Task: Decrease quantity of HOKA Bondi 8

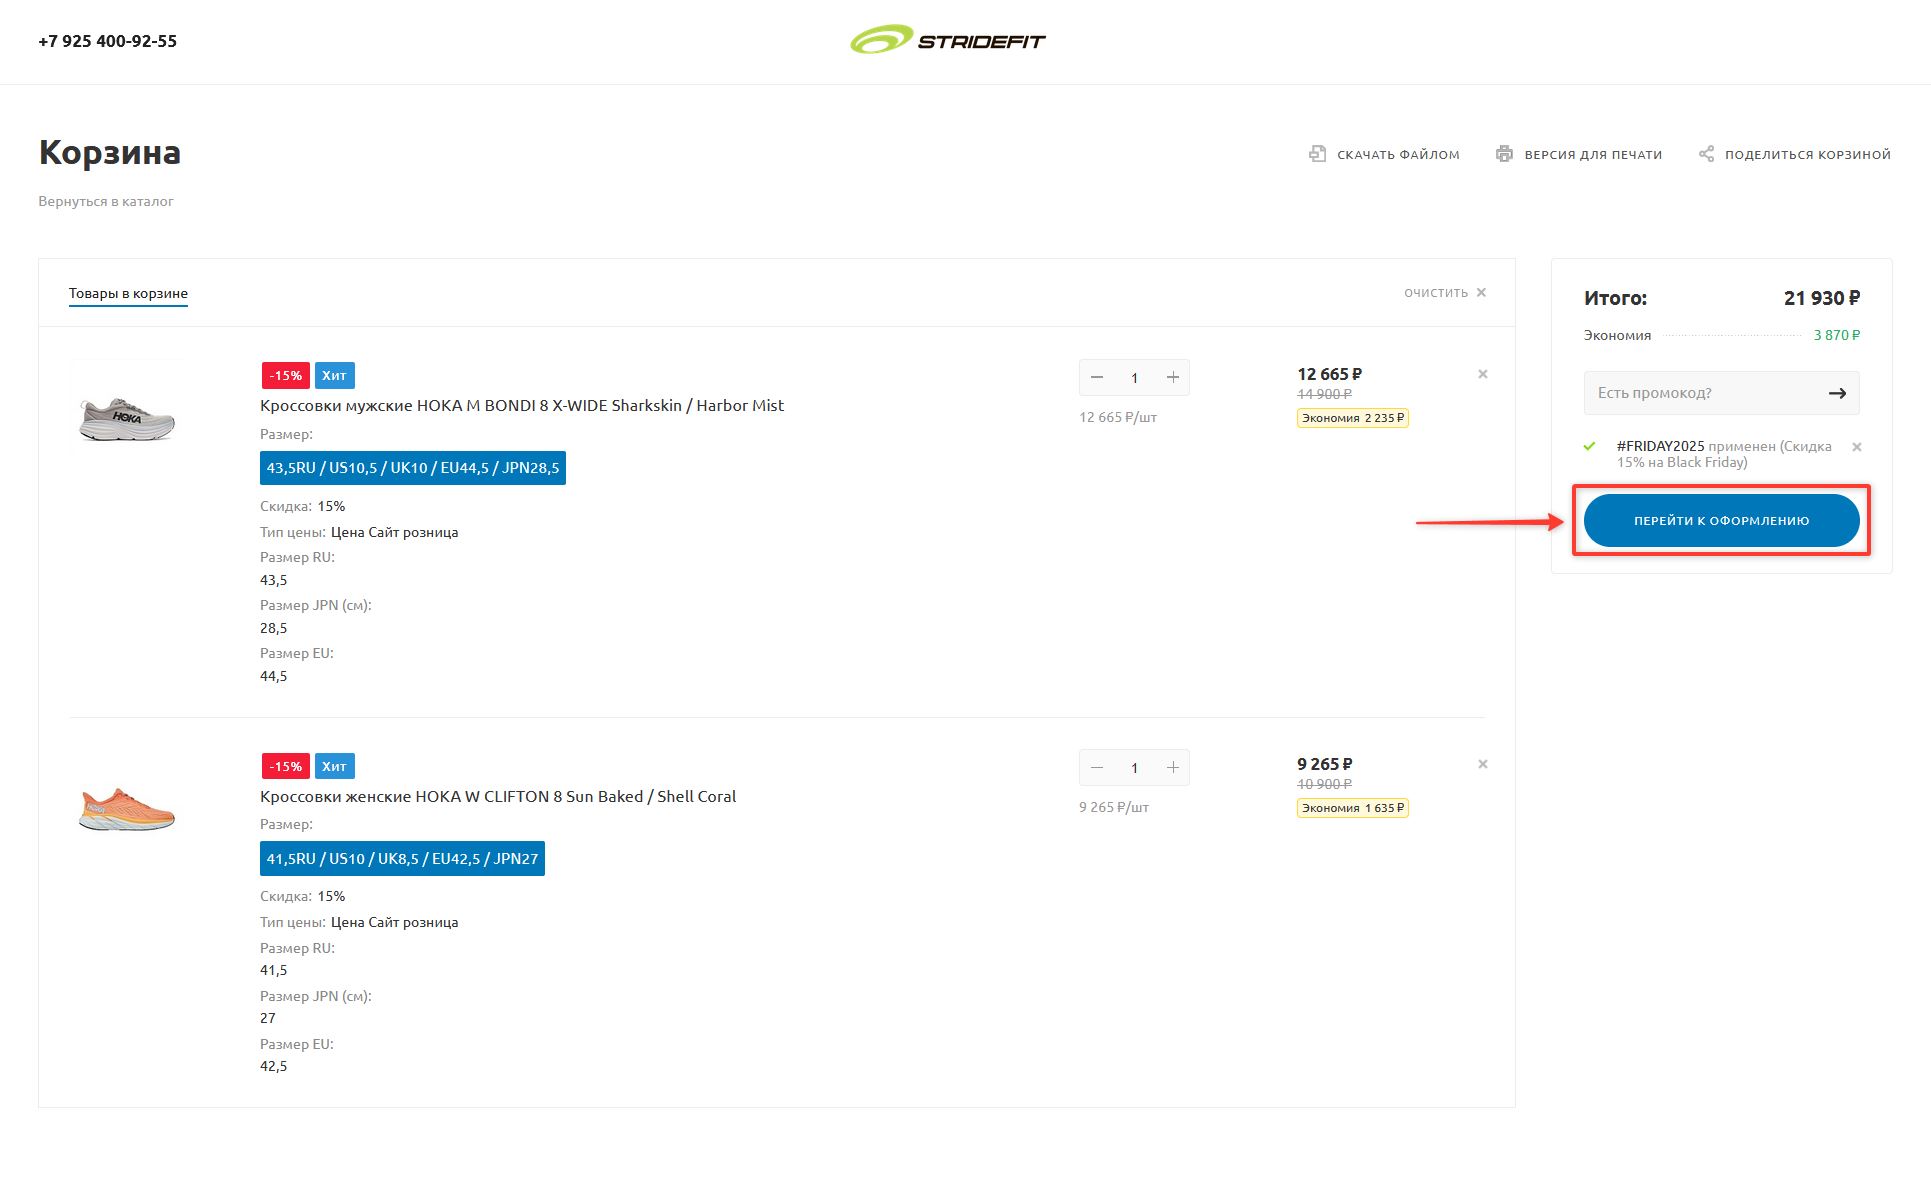Action: pos(1097,377)
